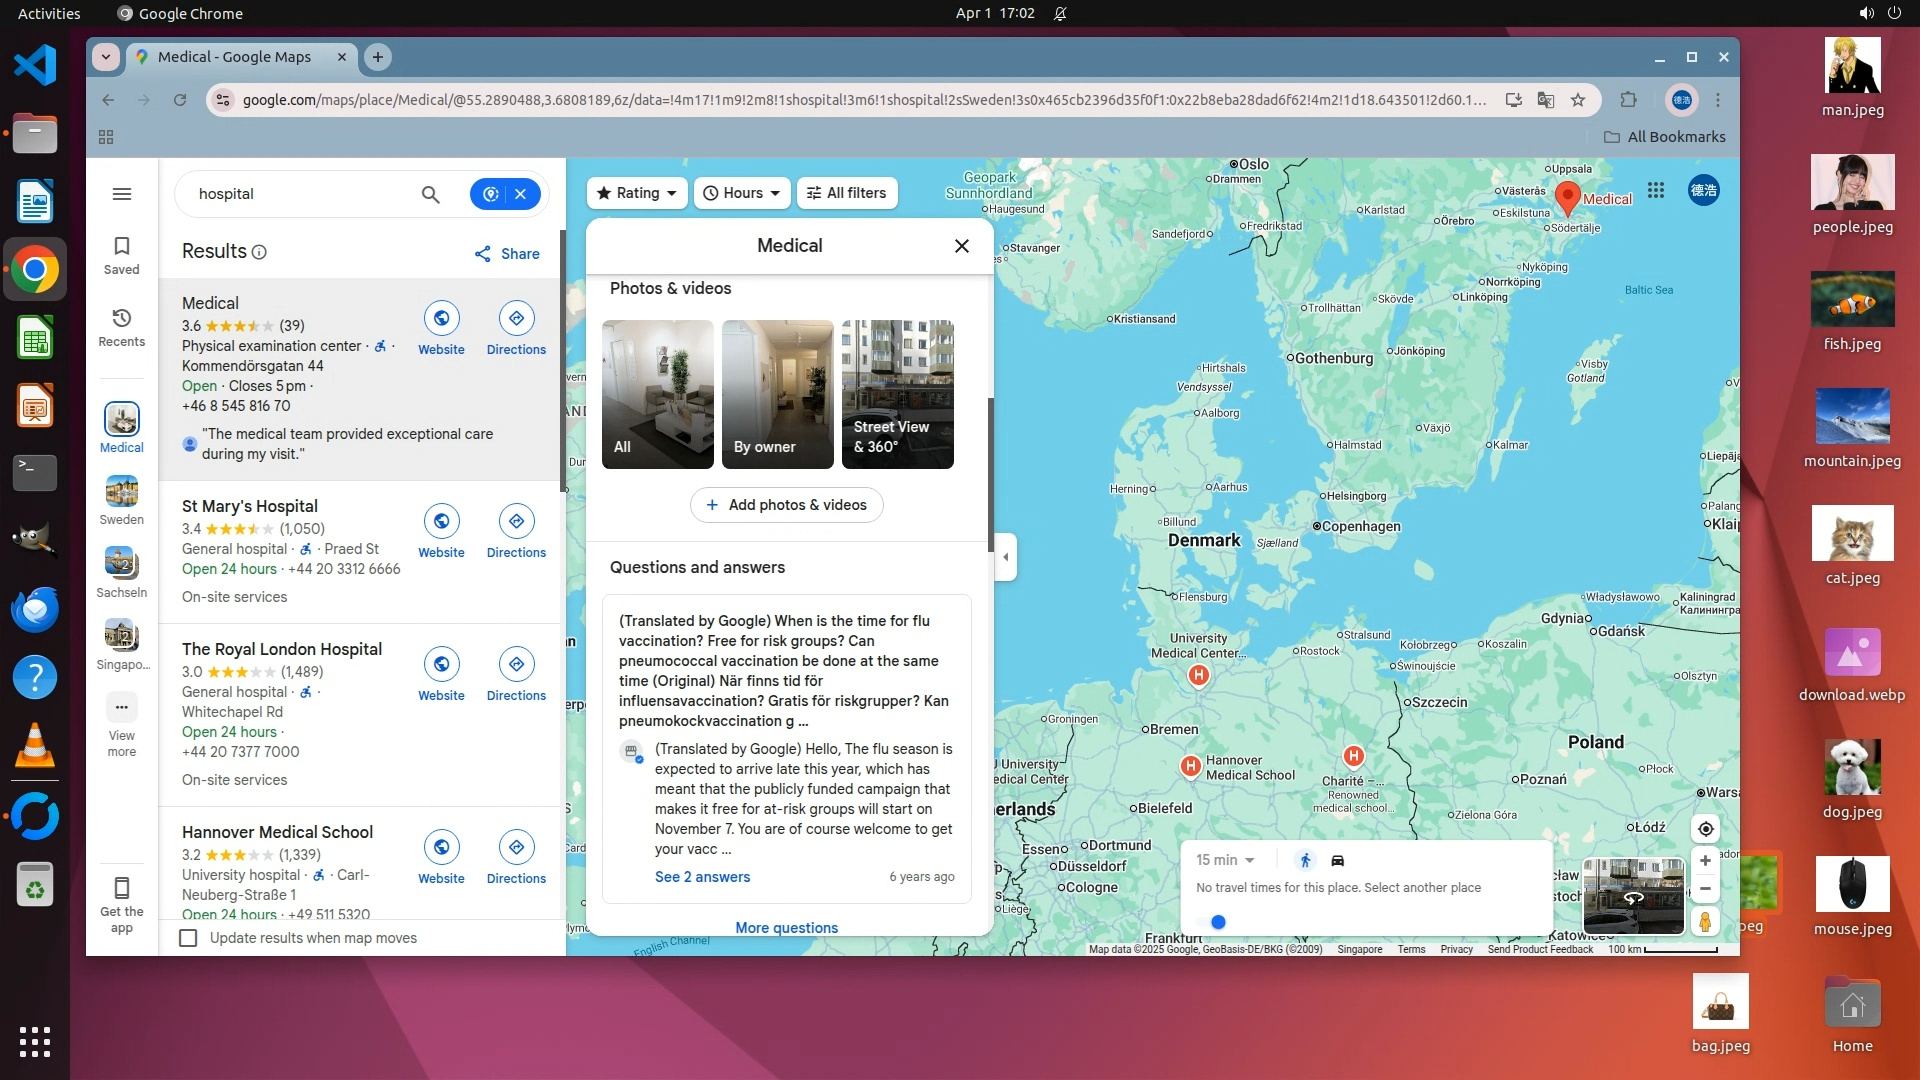Open the 15 min travel time dropdown
Screen dimensions: 1920x1080
point(1225,860)
